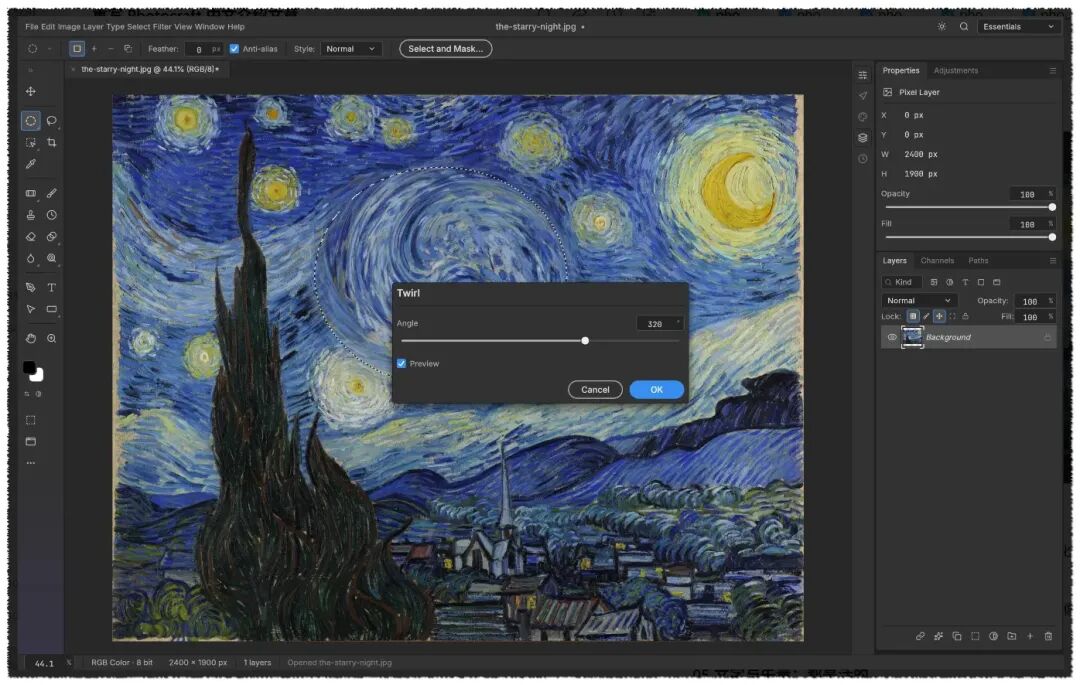
Task: Switch to the Adjustments tab
Action: click(x=955, y=71)
